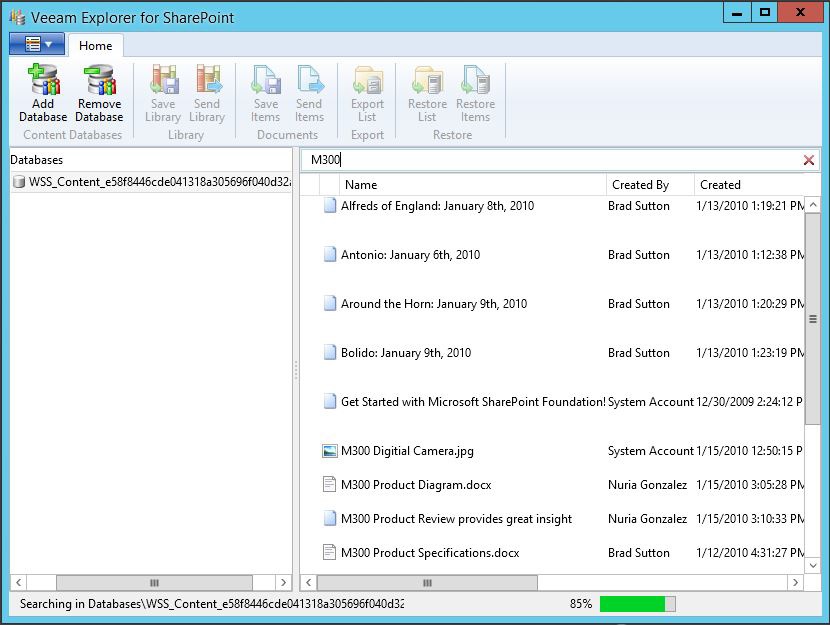Click the M300 Digitial Camera.jpg image icon

[x=329, y=451]
